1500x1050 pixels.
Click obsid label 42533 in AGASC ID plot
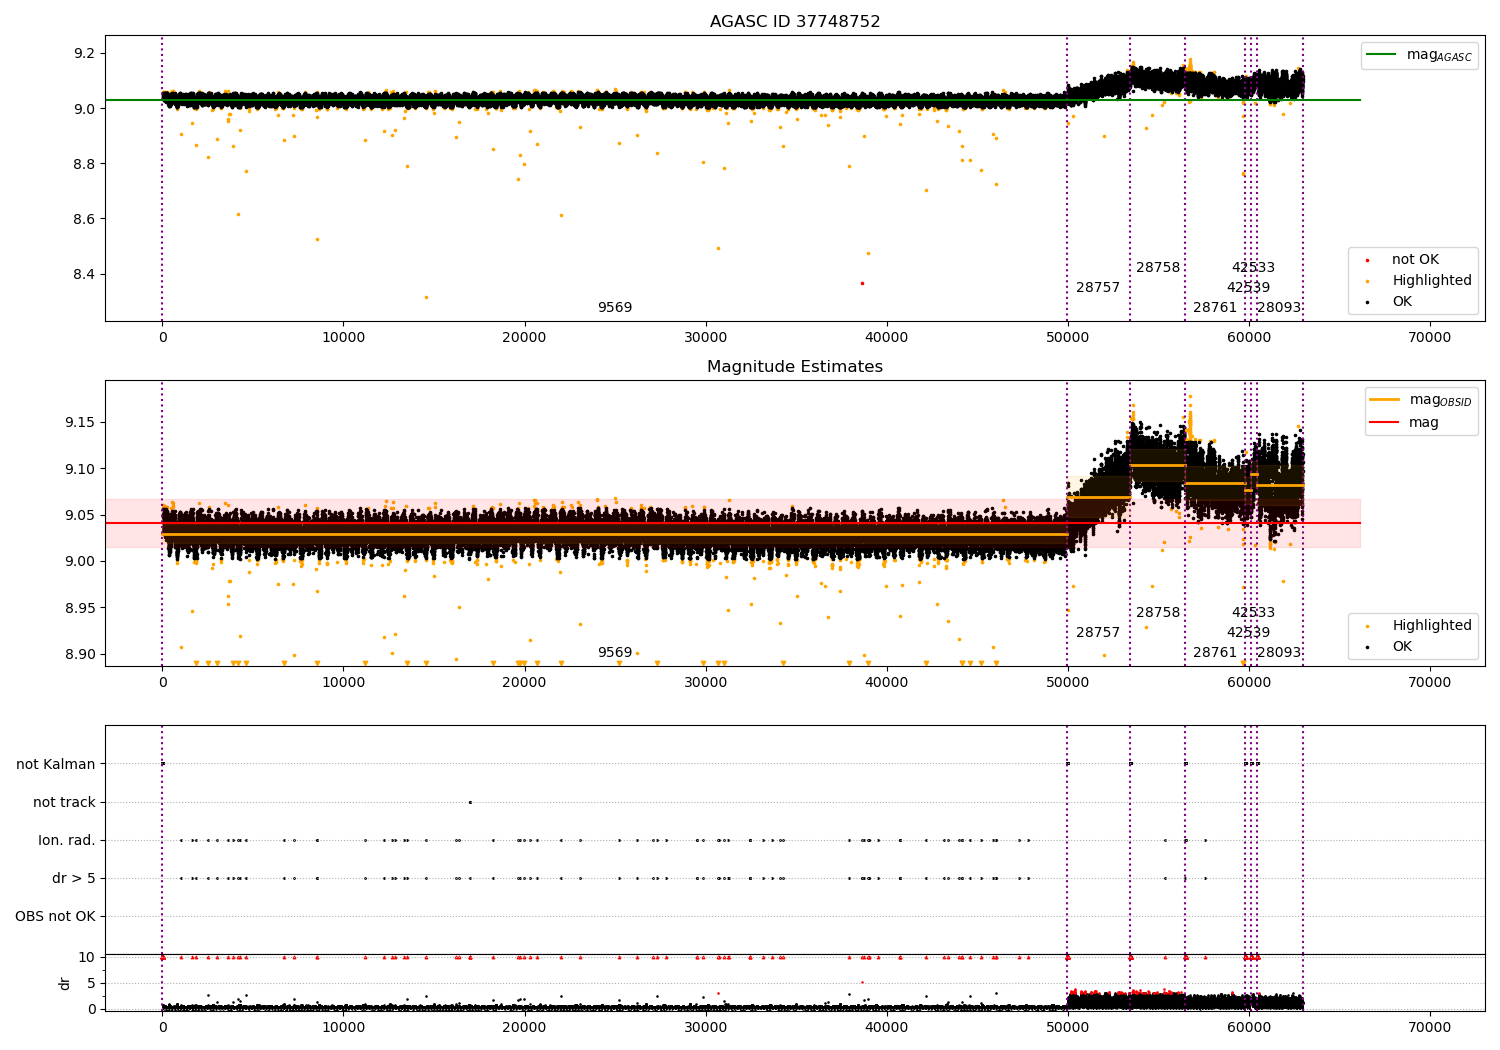(x=1253, y=268)
